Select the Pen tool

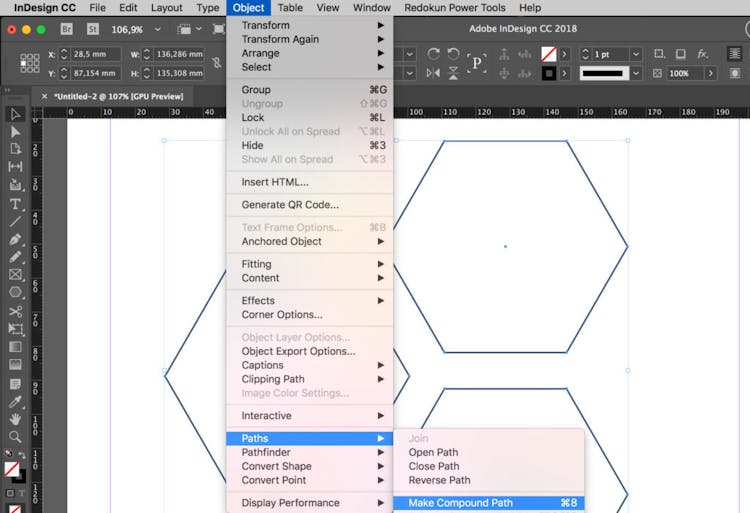point(15,240)
